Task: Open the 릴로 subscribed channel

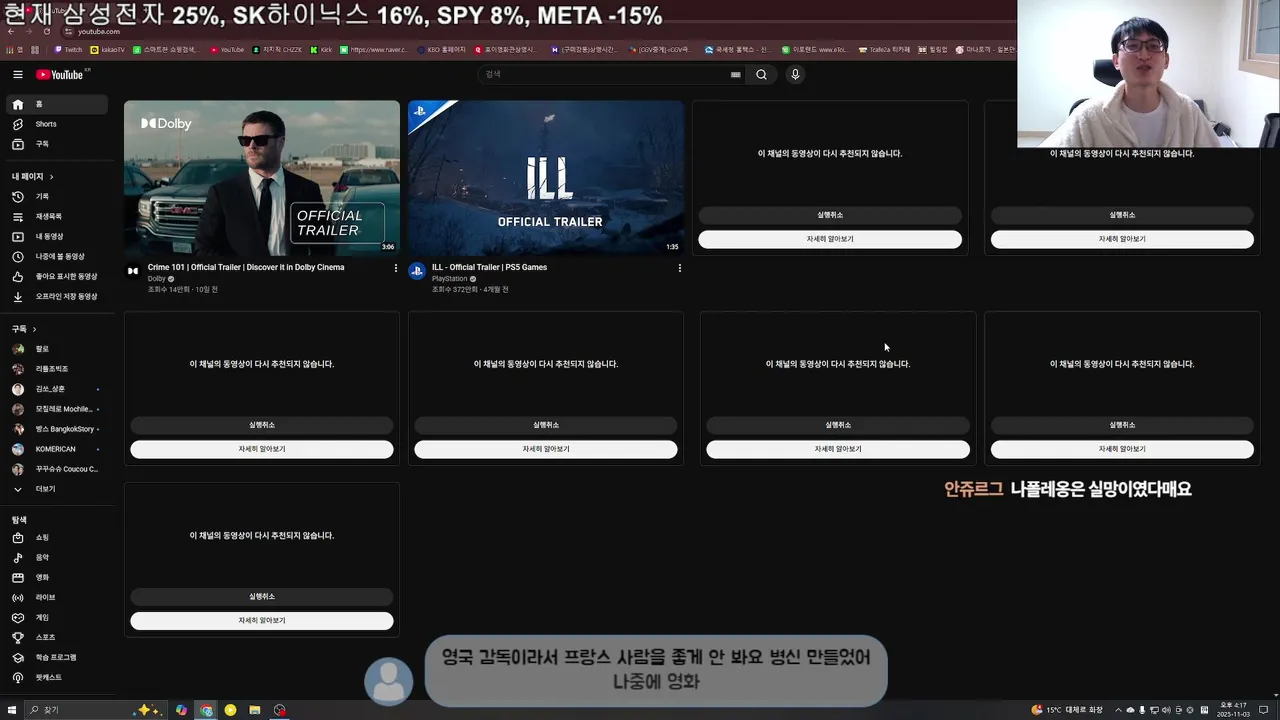Action: point(56,349)
